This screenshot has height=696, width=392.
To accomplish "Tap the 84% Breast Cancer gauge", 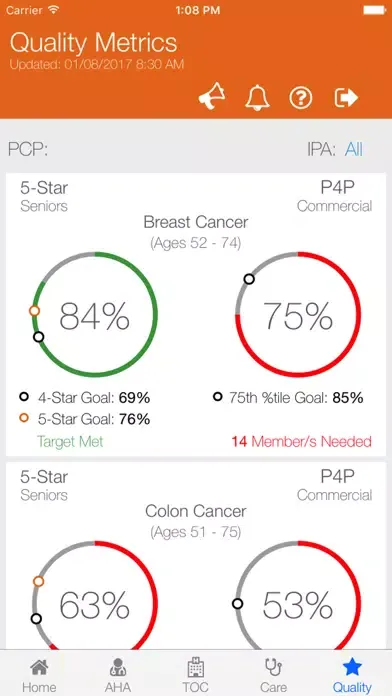I will click(x=95, y=315).
